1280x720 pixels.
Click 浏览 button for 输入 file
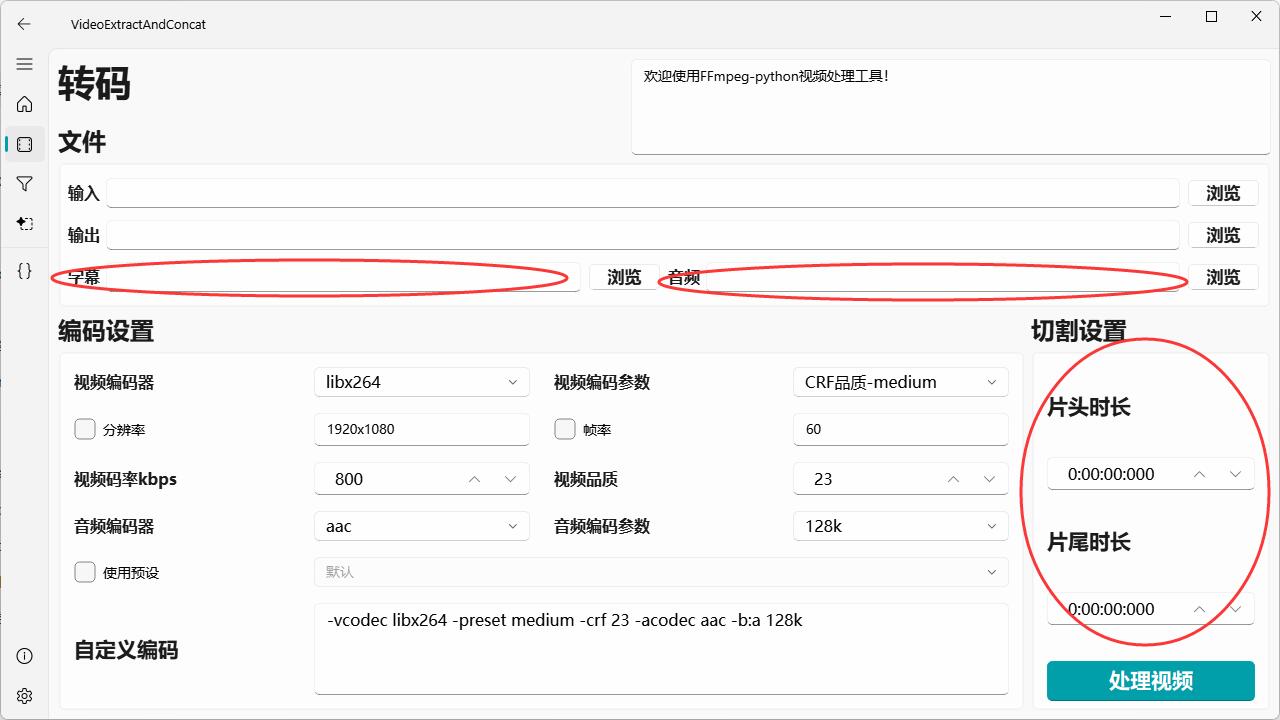pos(1223,193)
